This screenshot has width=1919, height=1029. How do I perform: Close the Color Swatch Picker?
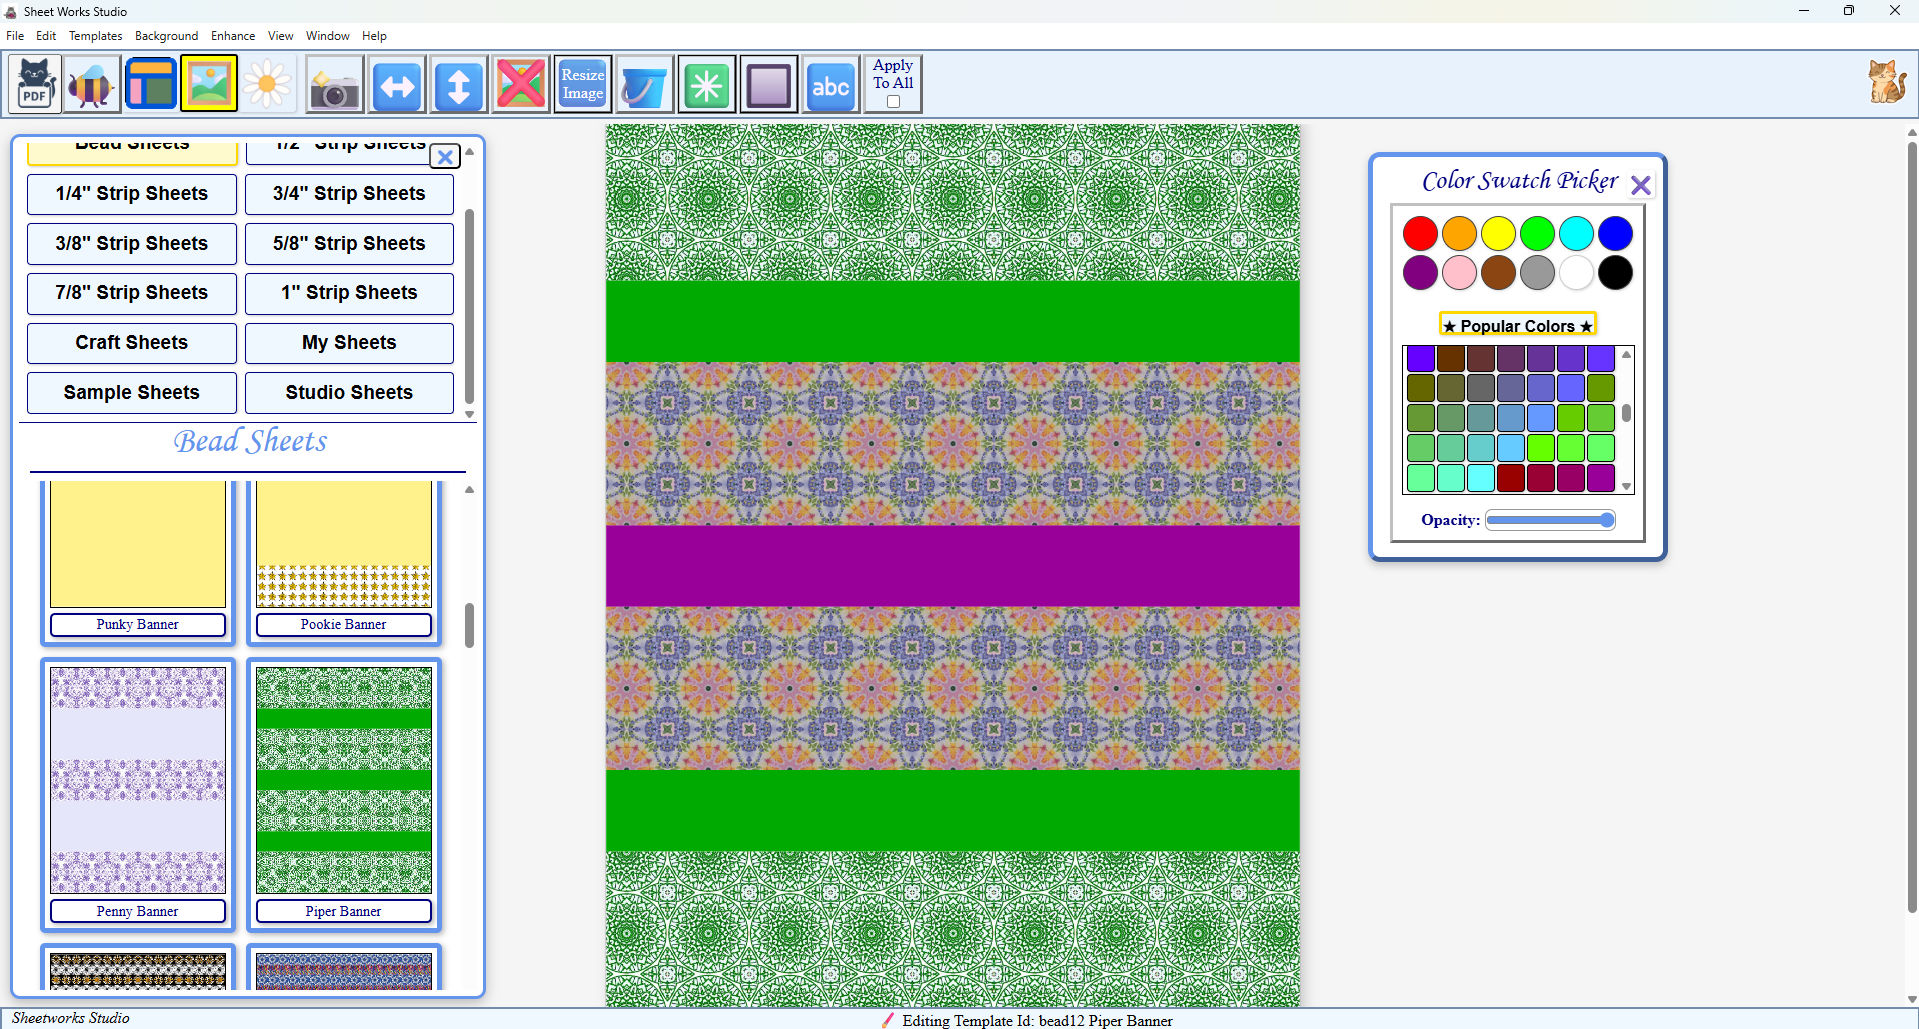1640,183
